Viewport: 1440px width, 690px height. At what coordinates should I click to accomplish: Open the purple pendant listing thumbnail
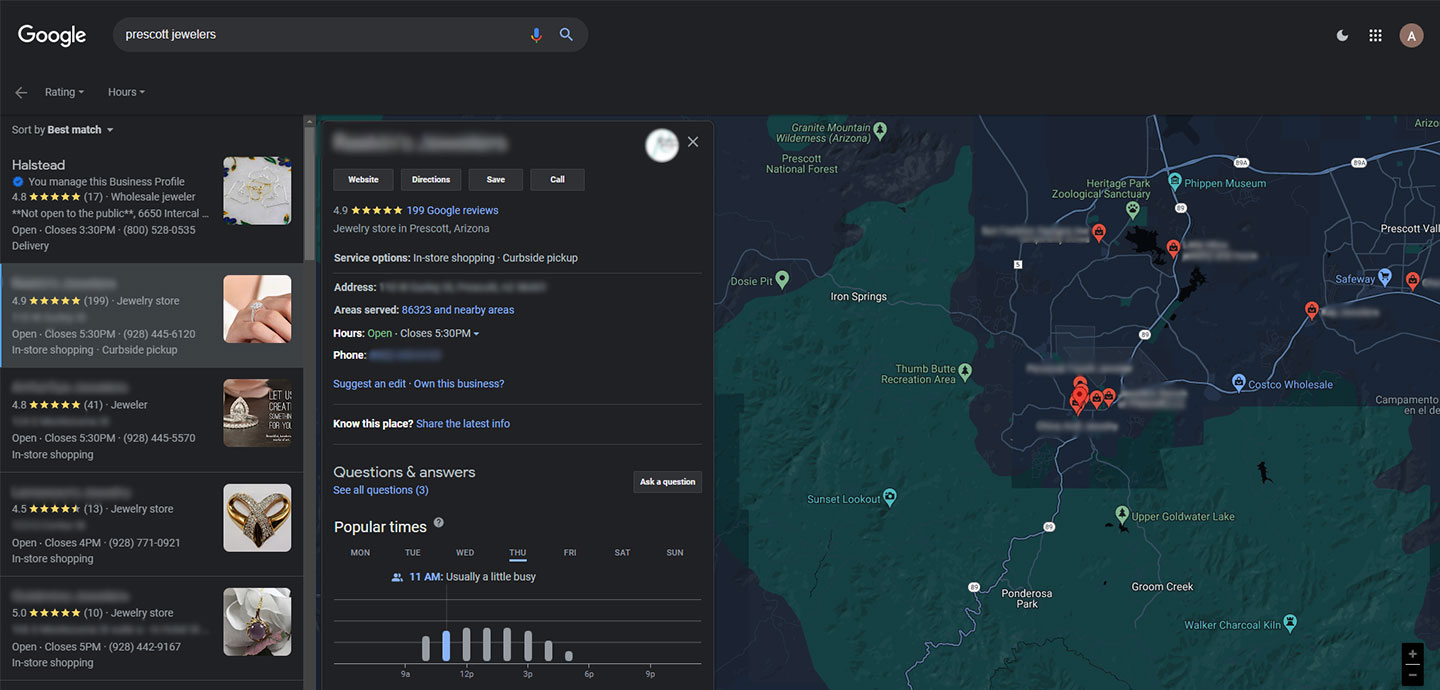[257, 622]
